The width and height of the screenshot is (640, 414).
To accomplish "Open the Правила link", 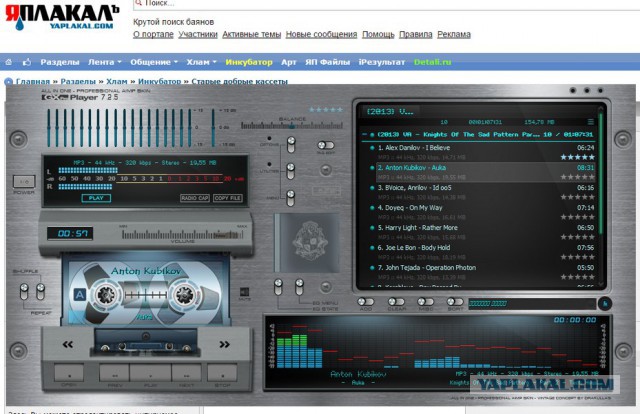I will pos(416,34).
